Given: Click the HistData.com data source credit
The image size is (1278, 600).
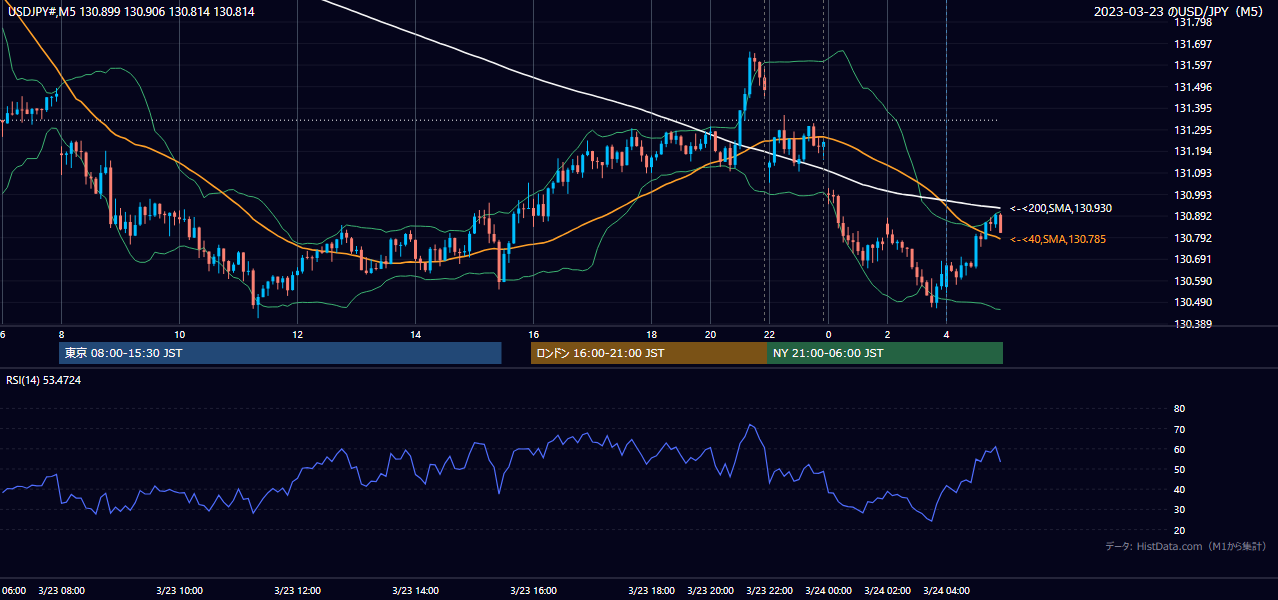Looking at the screenshot, I should (1185, 546).
